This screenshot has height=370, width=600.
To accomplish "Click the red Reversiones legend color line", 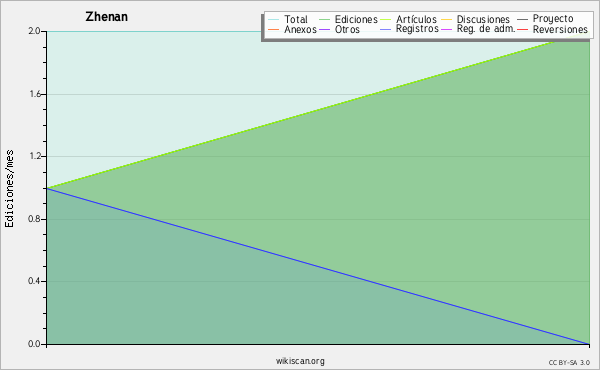I will tap(522, 29).
